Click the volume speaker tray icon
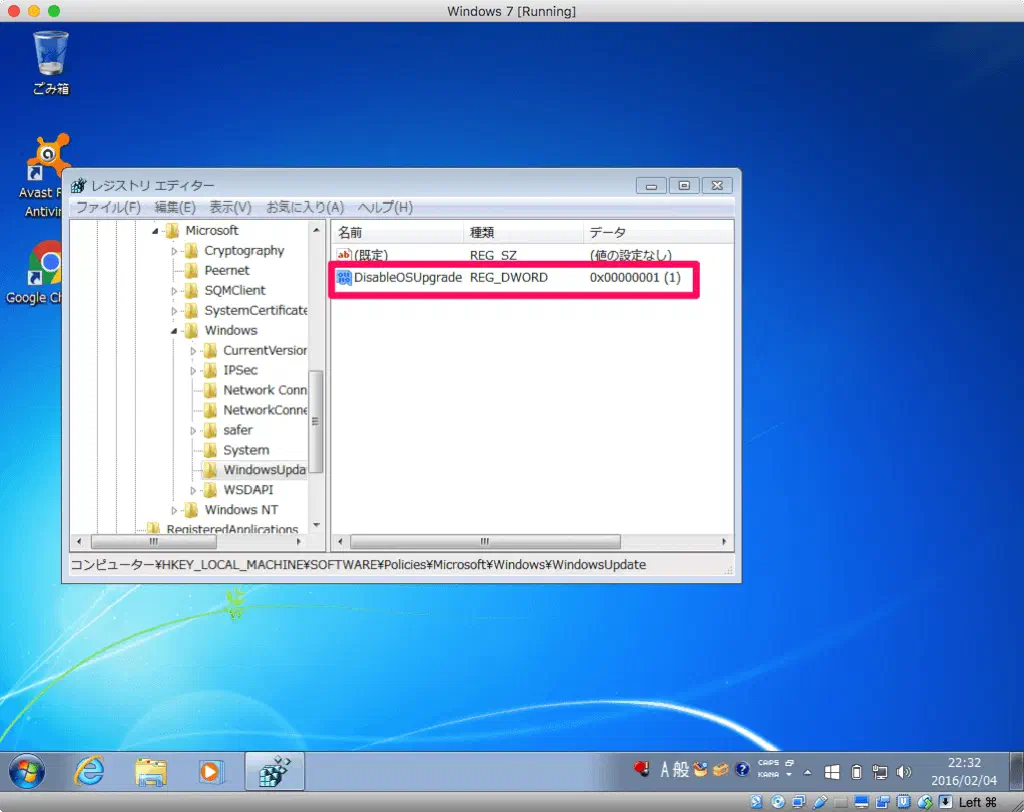1024x812 pixels. click(x=904, y=771)
